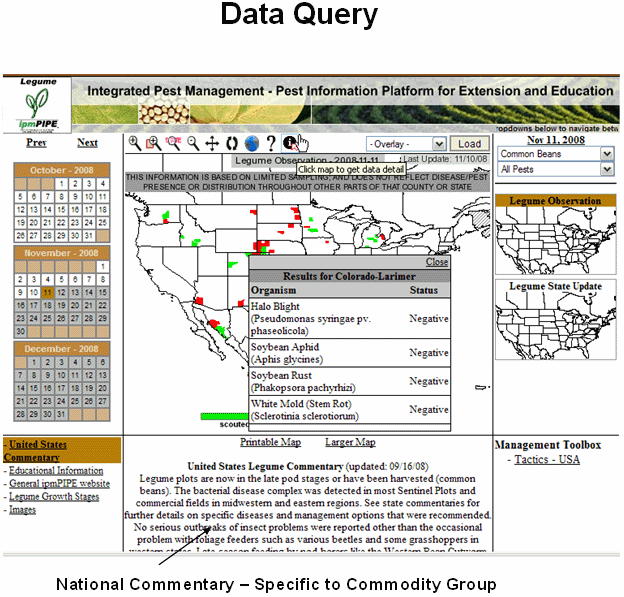The width and height of the screenshot is (624, 597).
Task: Select the info data detail tool
Action: (290, 143)
